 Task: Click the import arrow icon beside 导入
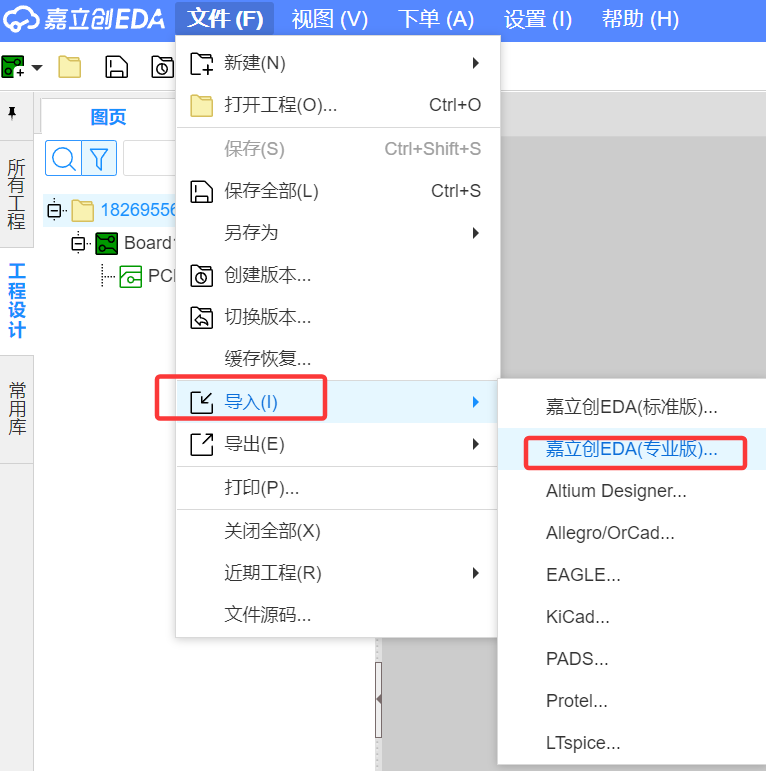(201, 402)
